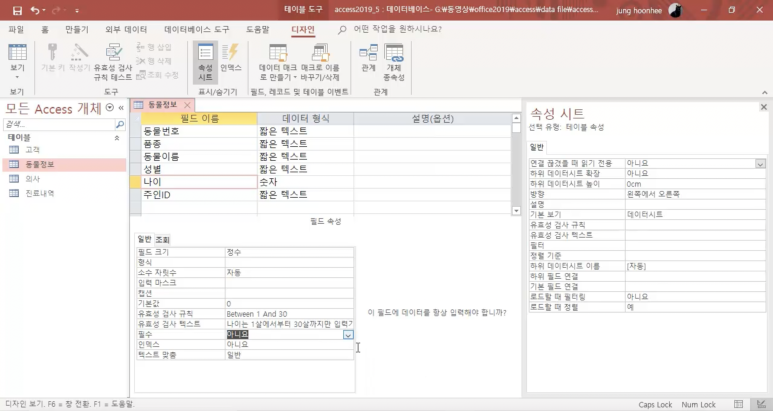
Task: Open the Quick Access Toolbar customize arrow
Action: click(x=77, y=10)
